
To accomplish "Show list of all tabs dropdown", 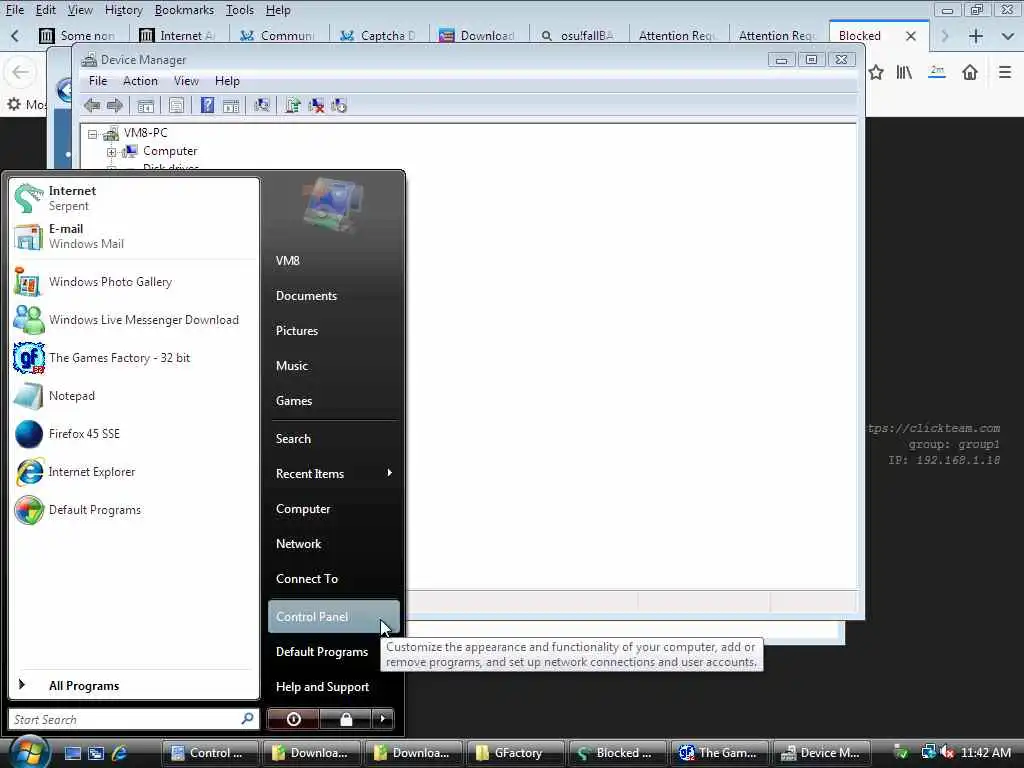I will point(1008,36).
